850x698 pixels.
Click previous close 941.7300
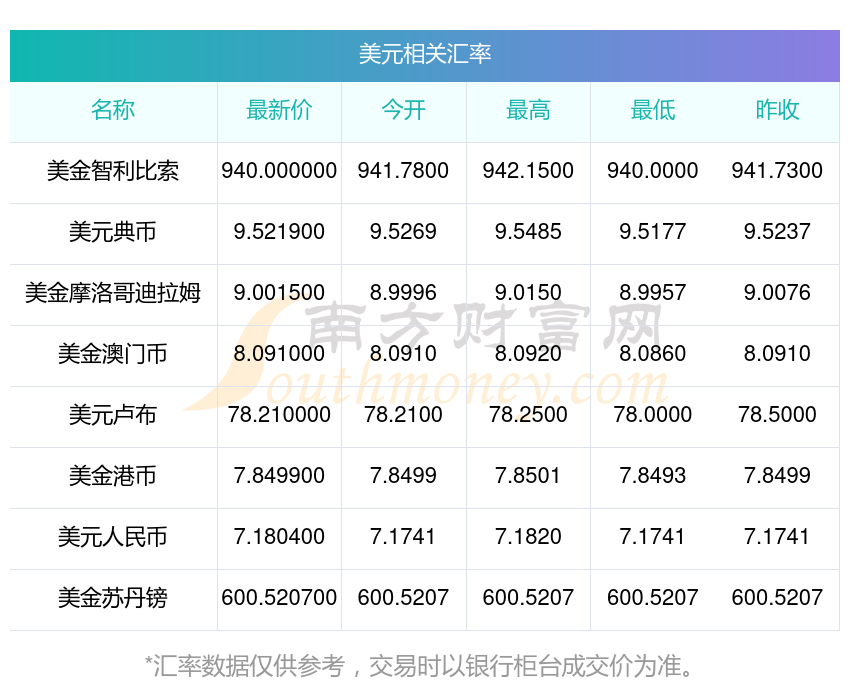pyautogui.click(x=777, y=171)
